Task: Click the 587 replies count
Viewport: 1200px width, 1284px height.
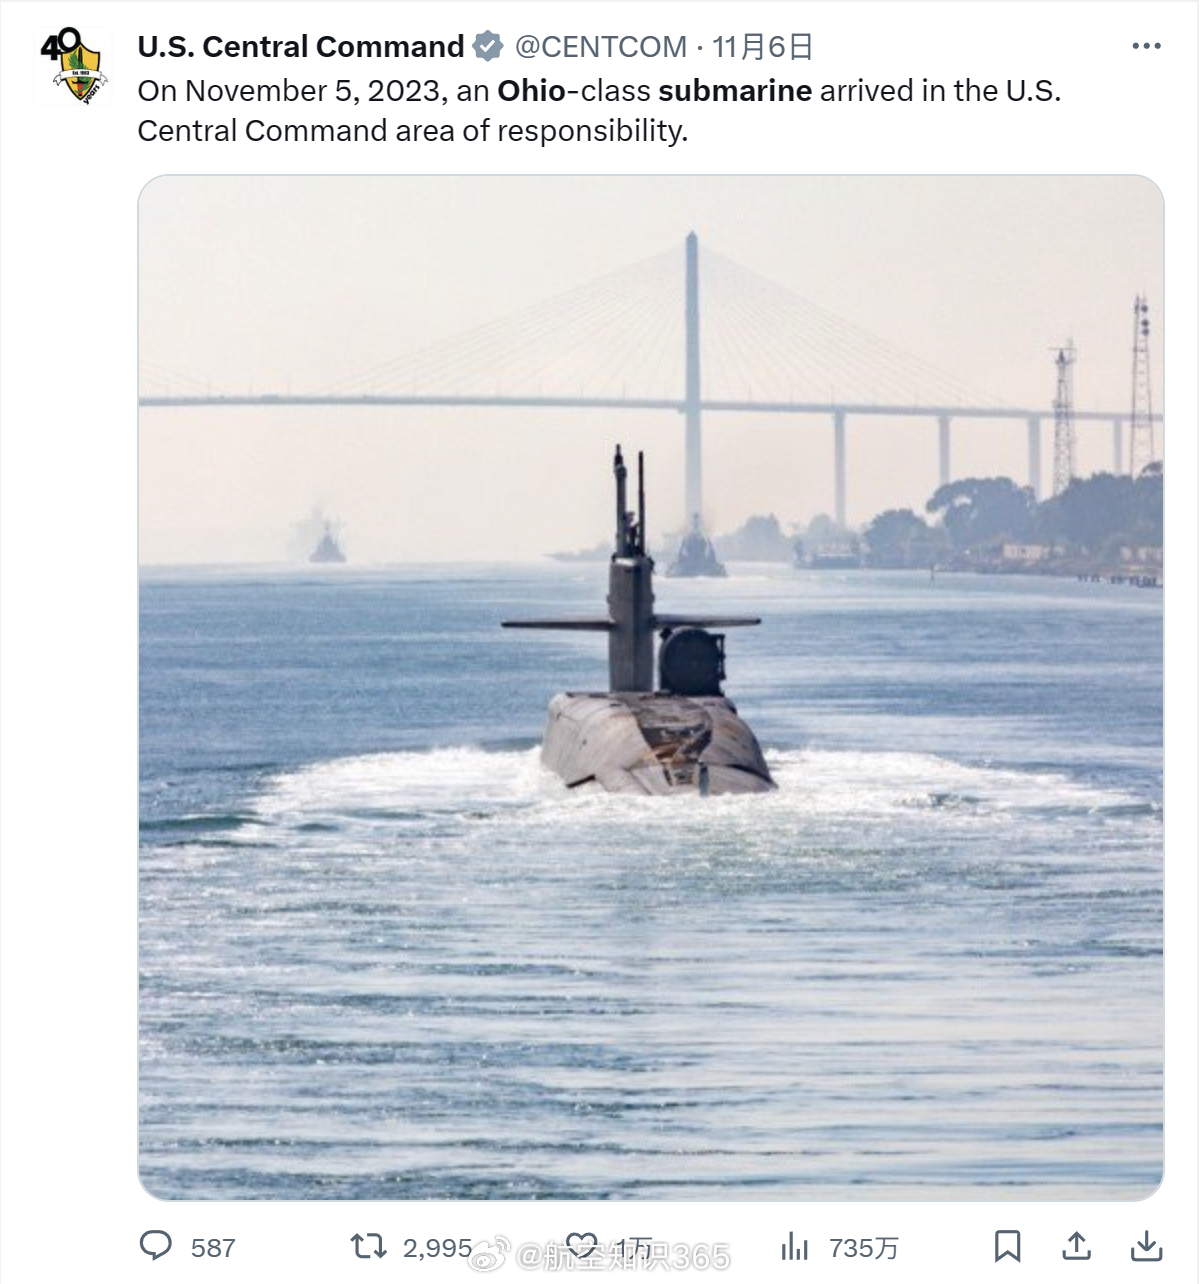Action: [213, 1247]
